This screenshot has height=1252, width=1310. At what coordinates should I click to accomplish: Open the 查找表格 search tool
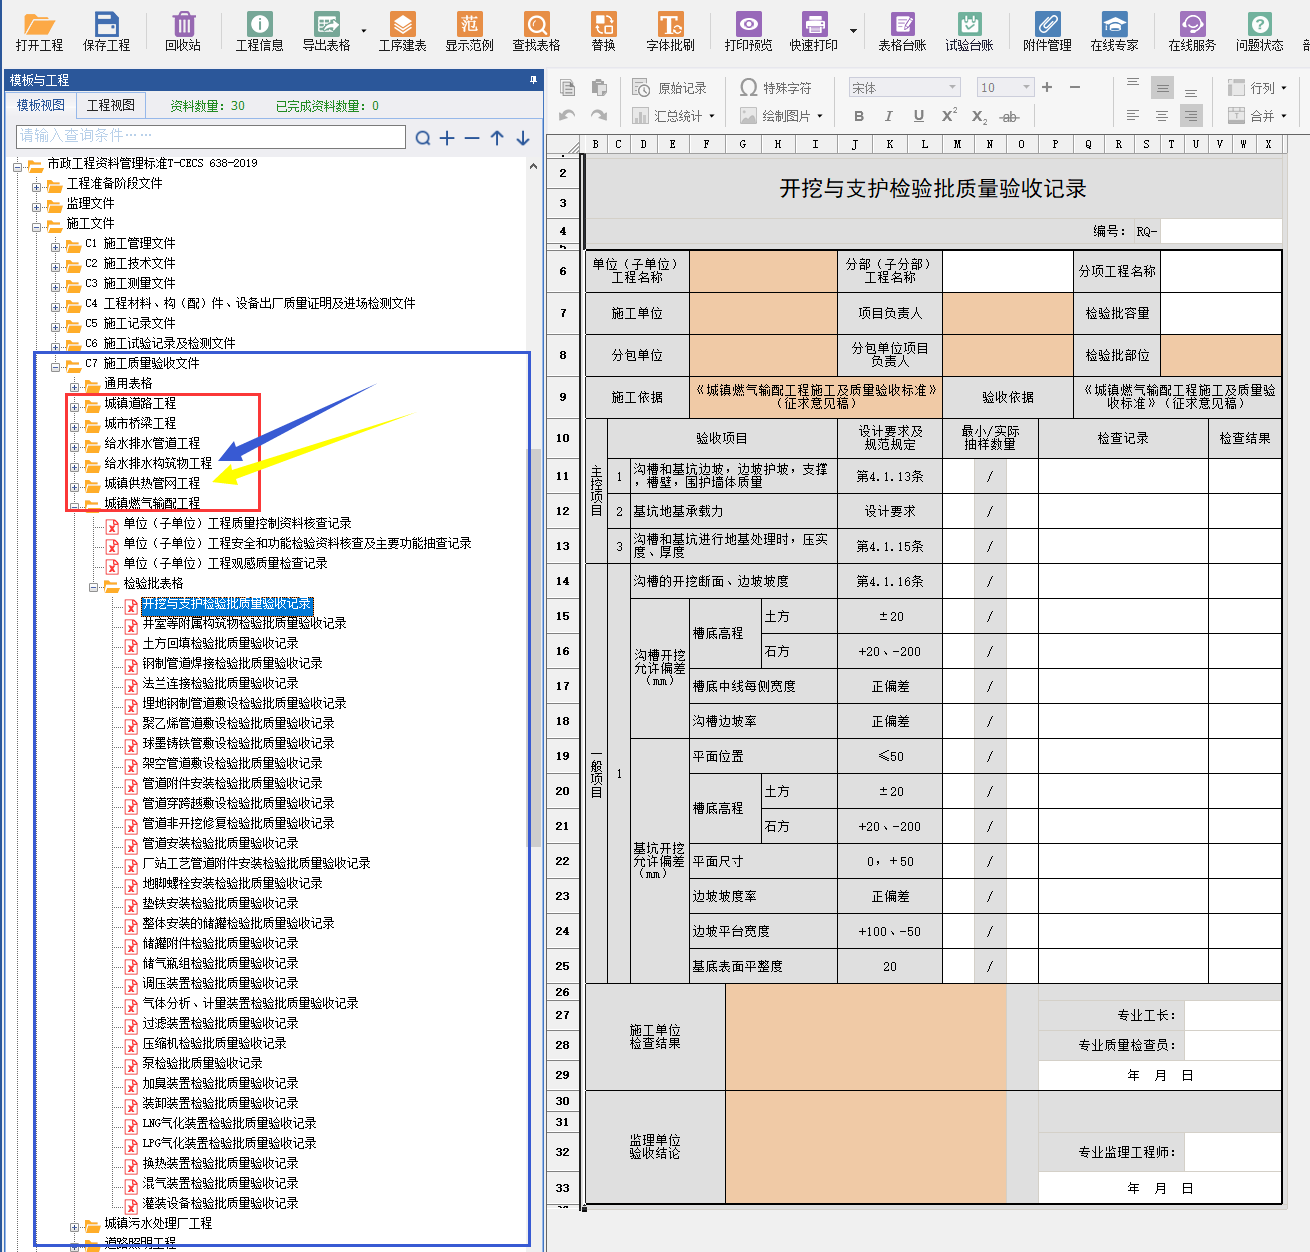(536, 31)
